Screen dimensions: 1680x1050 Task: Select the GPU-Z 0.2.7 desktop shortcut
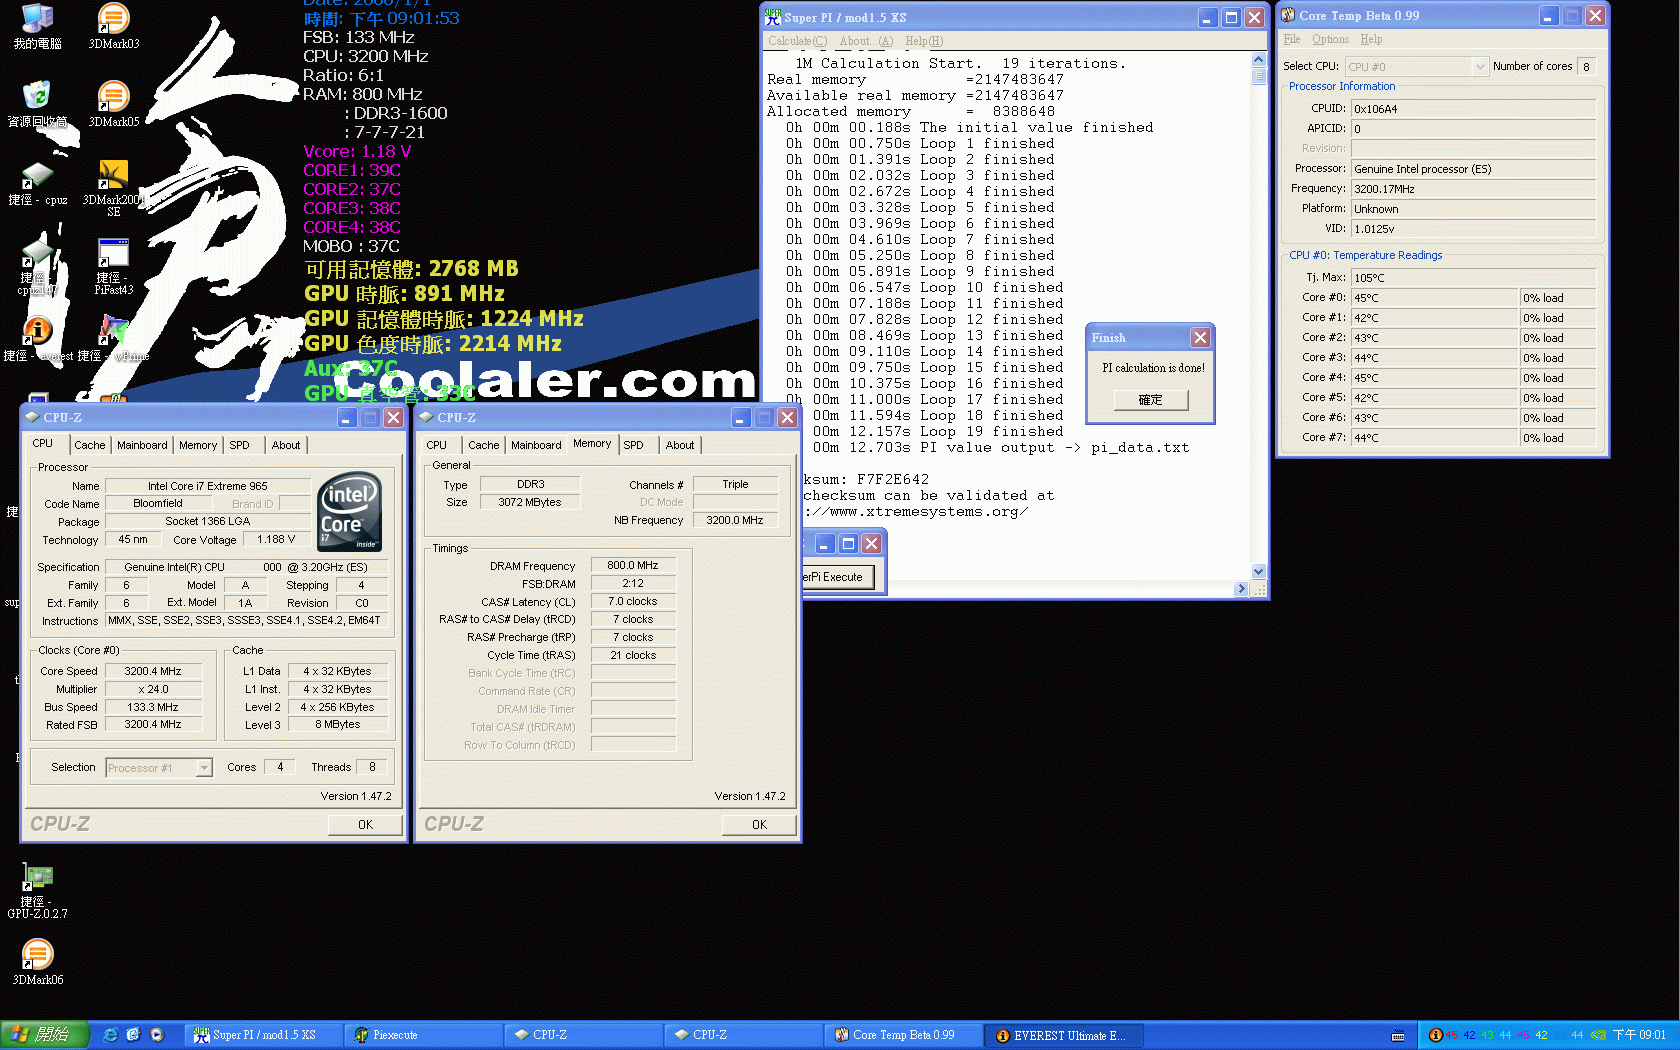(x=37, y=891)
